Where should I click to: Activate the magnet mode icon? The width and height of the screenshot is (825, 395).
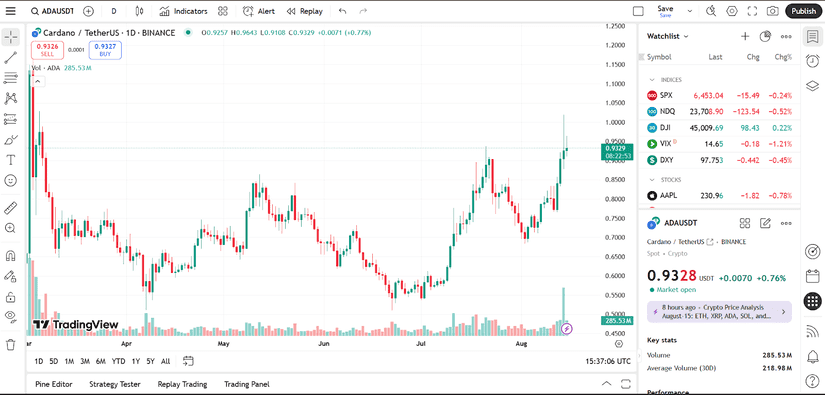point(11,256)
